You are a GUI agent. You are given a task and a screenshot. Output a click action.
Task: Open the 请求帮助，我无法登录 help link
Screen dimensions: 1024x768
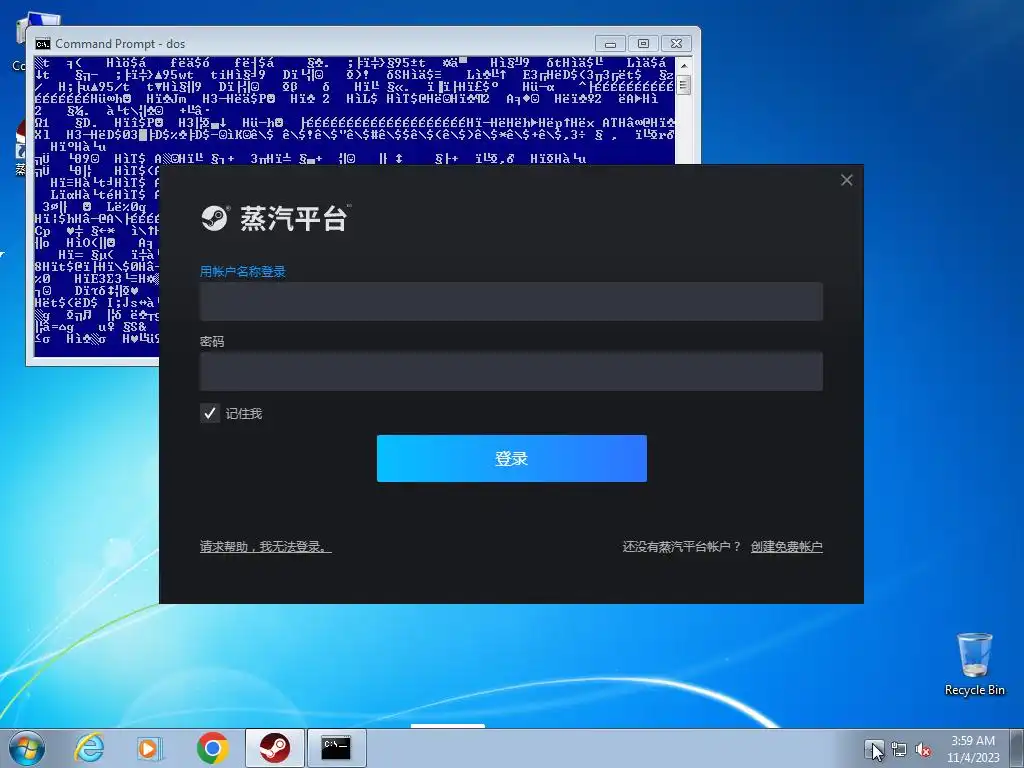click(265, 547)
